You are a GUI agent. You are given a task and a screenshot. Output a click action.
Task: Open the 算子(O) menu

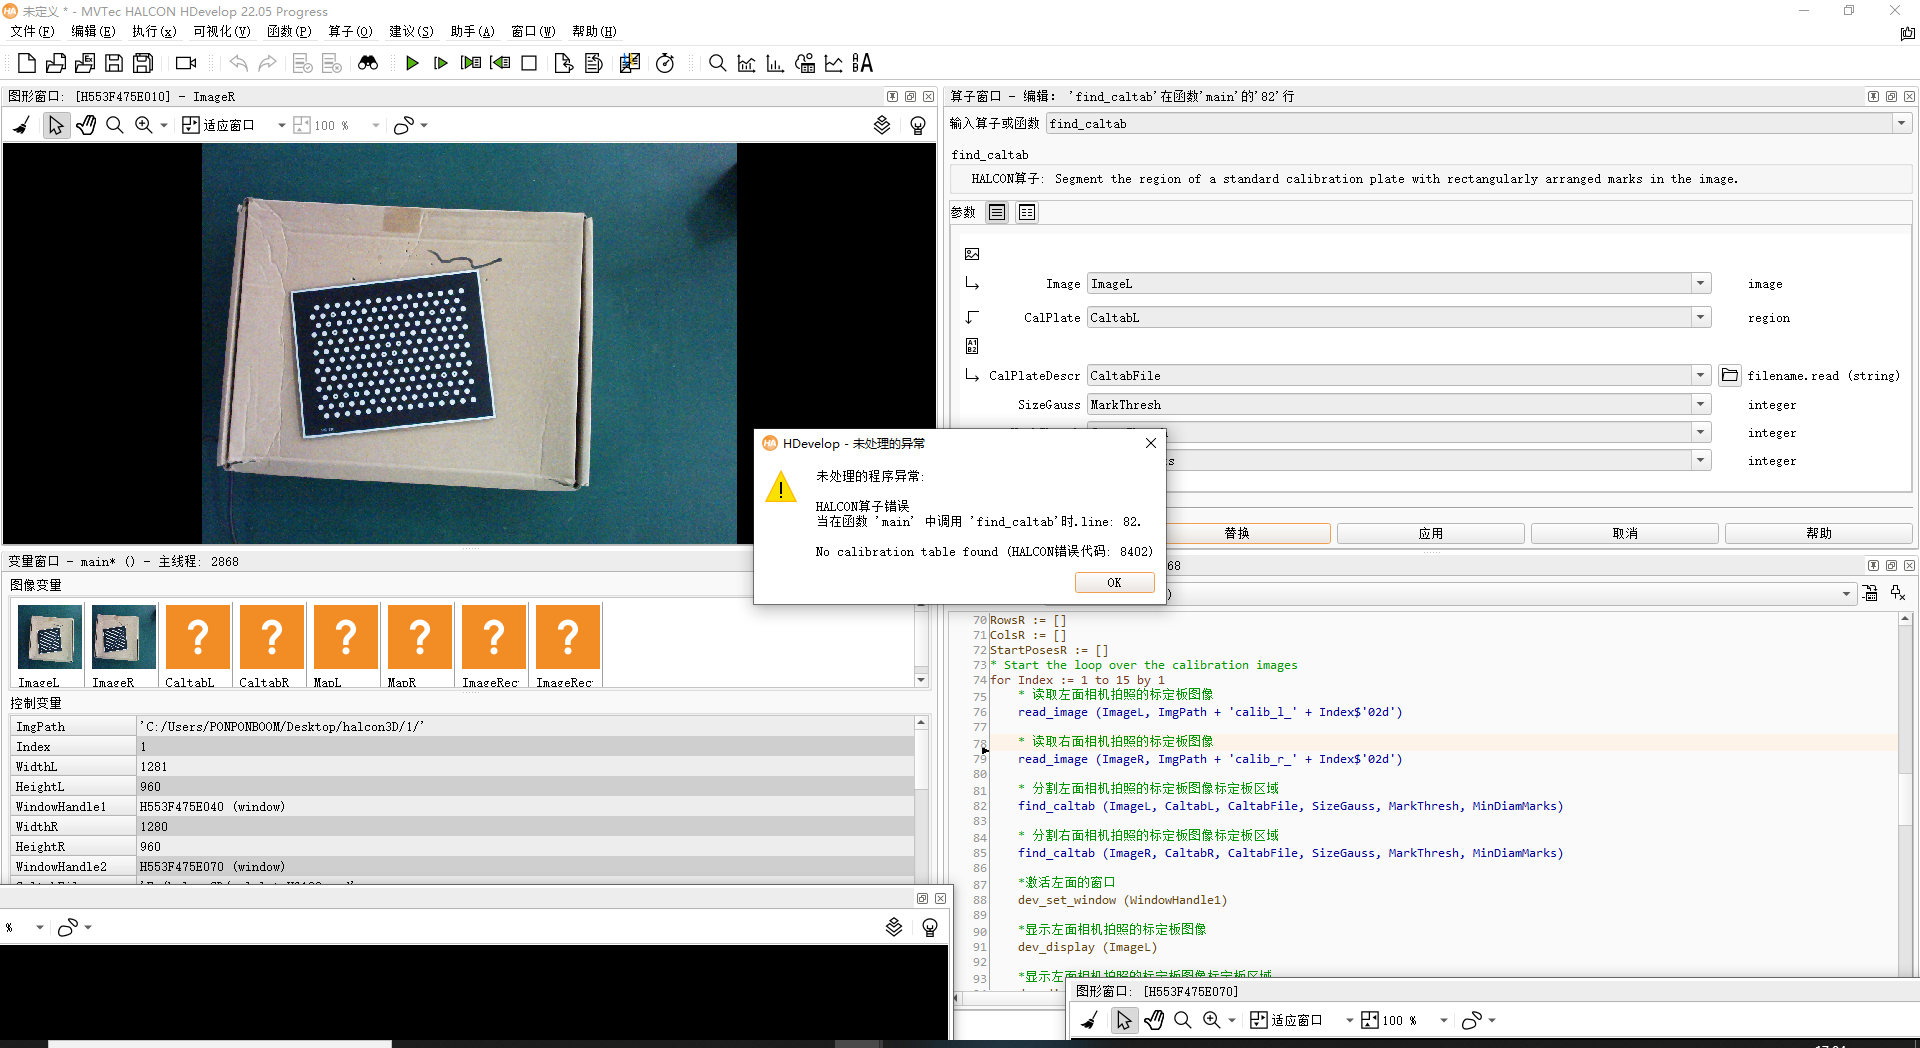coord(350,32)
